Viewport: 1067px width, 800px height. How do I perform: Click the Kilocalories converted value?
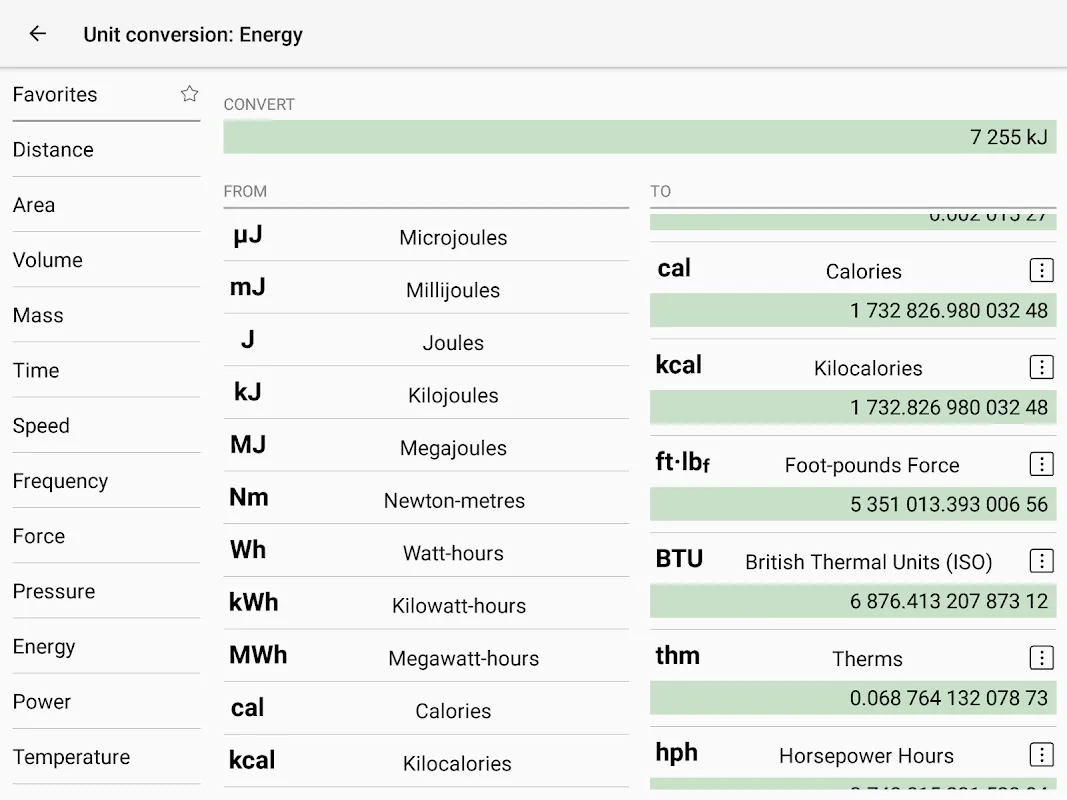pos(852,407)
